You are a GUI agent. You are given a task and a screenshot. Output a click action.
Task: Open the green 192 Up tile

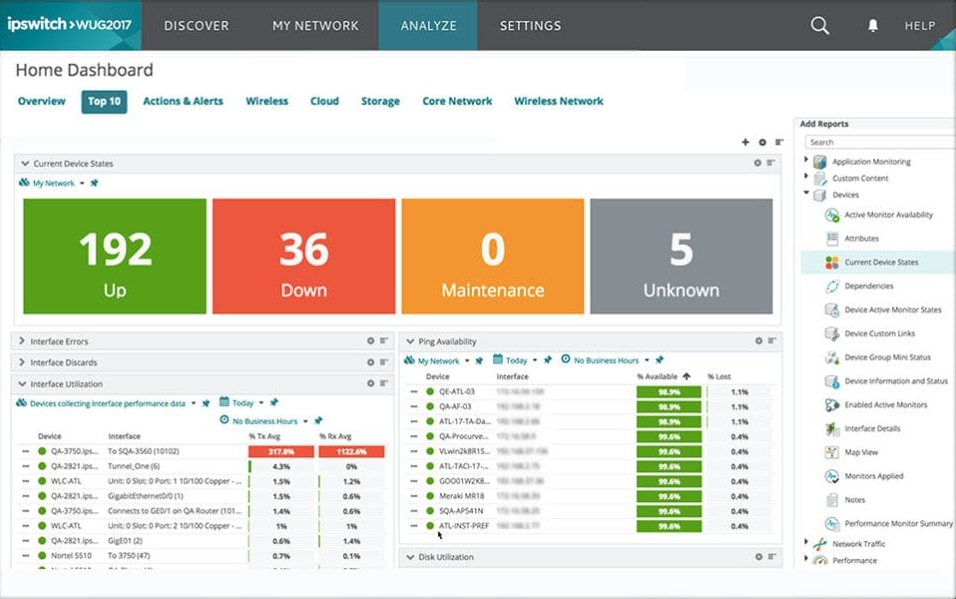point(115,256)
